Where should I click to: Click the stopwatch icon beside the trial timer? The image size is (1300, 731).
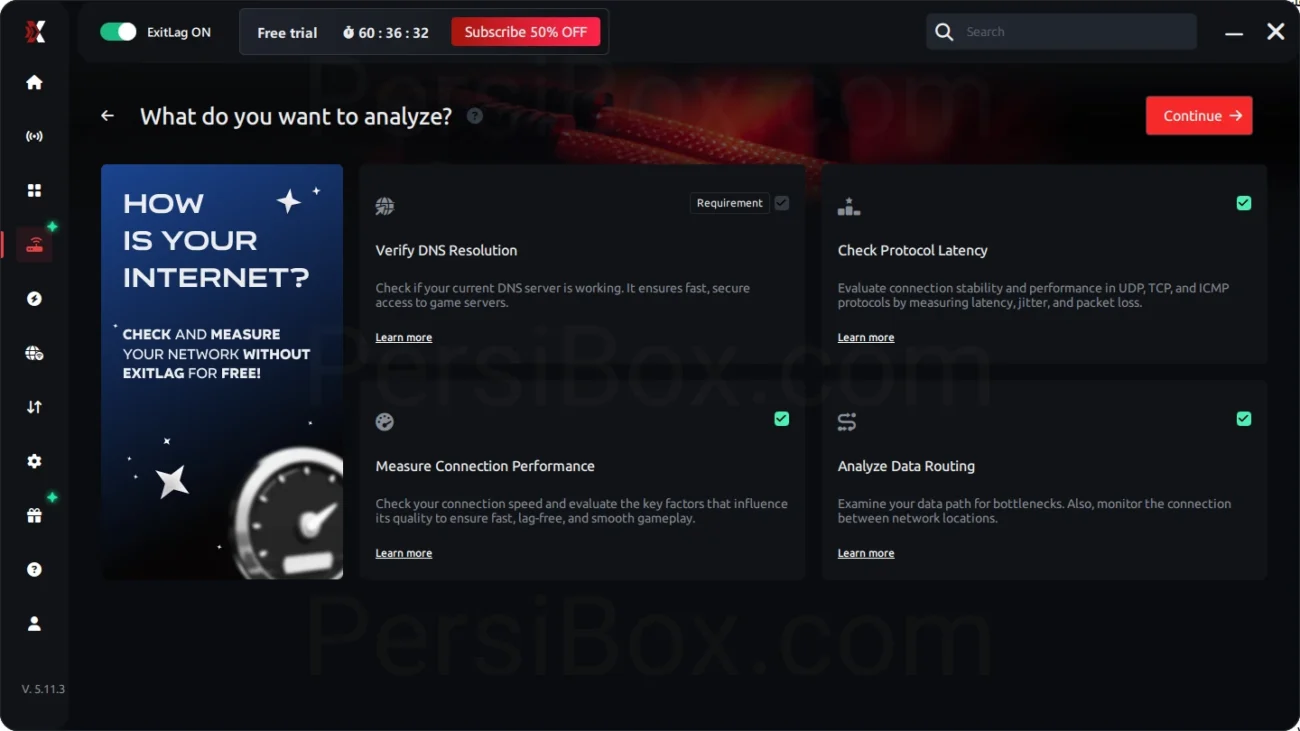348,32
